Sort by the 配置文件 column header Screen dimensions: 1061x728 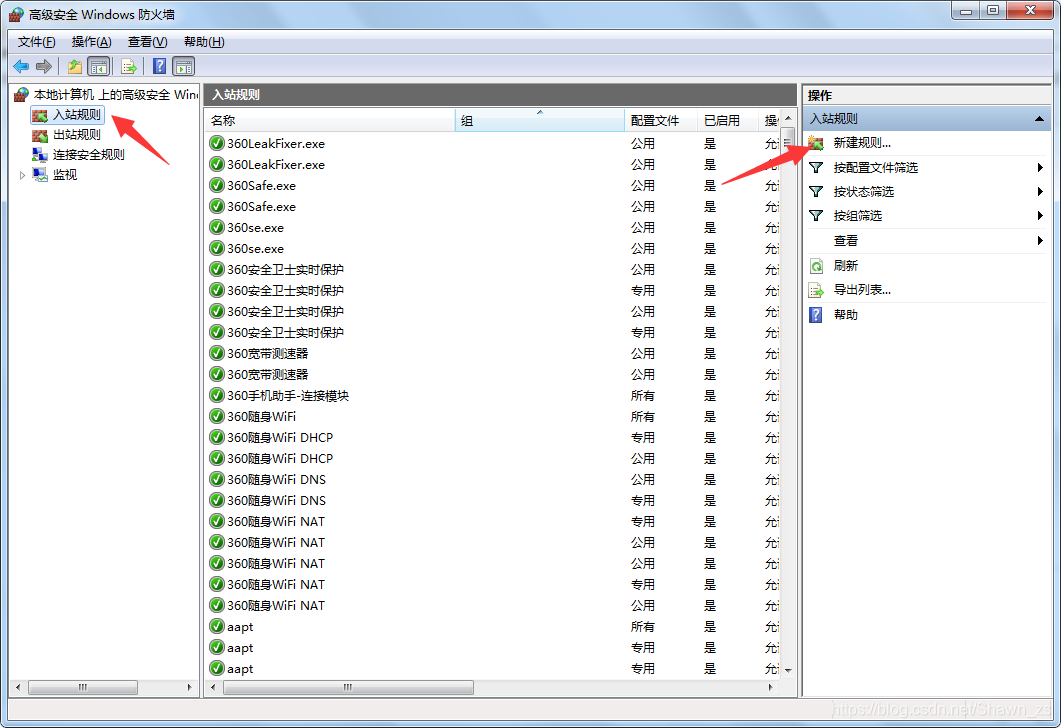tap(661, 120)
